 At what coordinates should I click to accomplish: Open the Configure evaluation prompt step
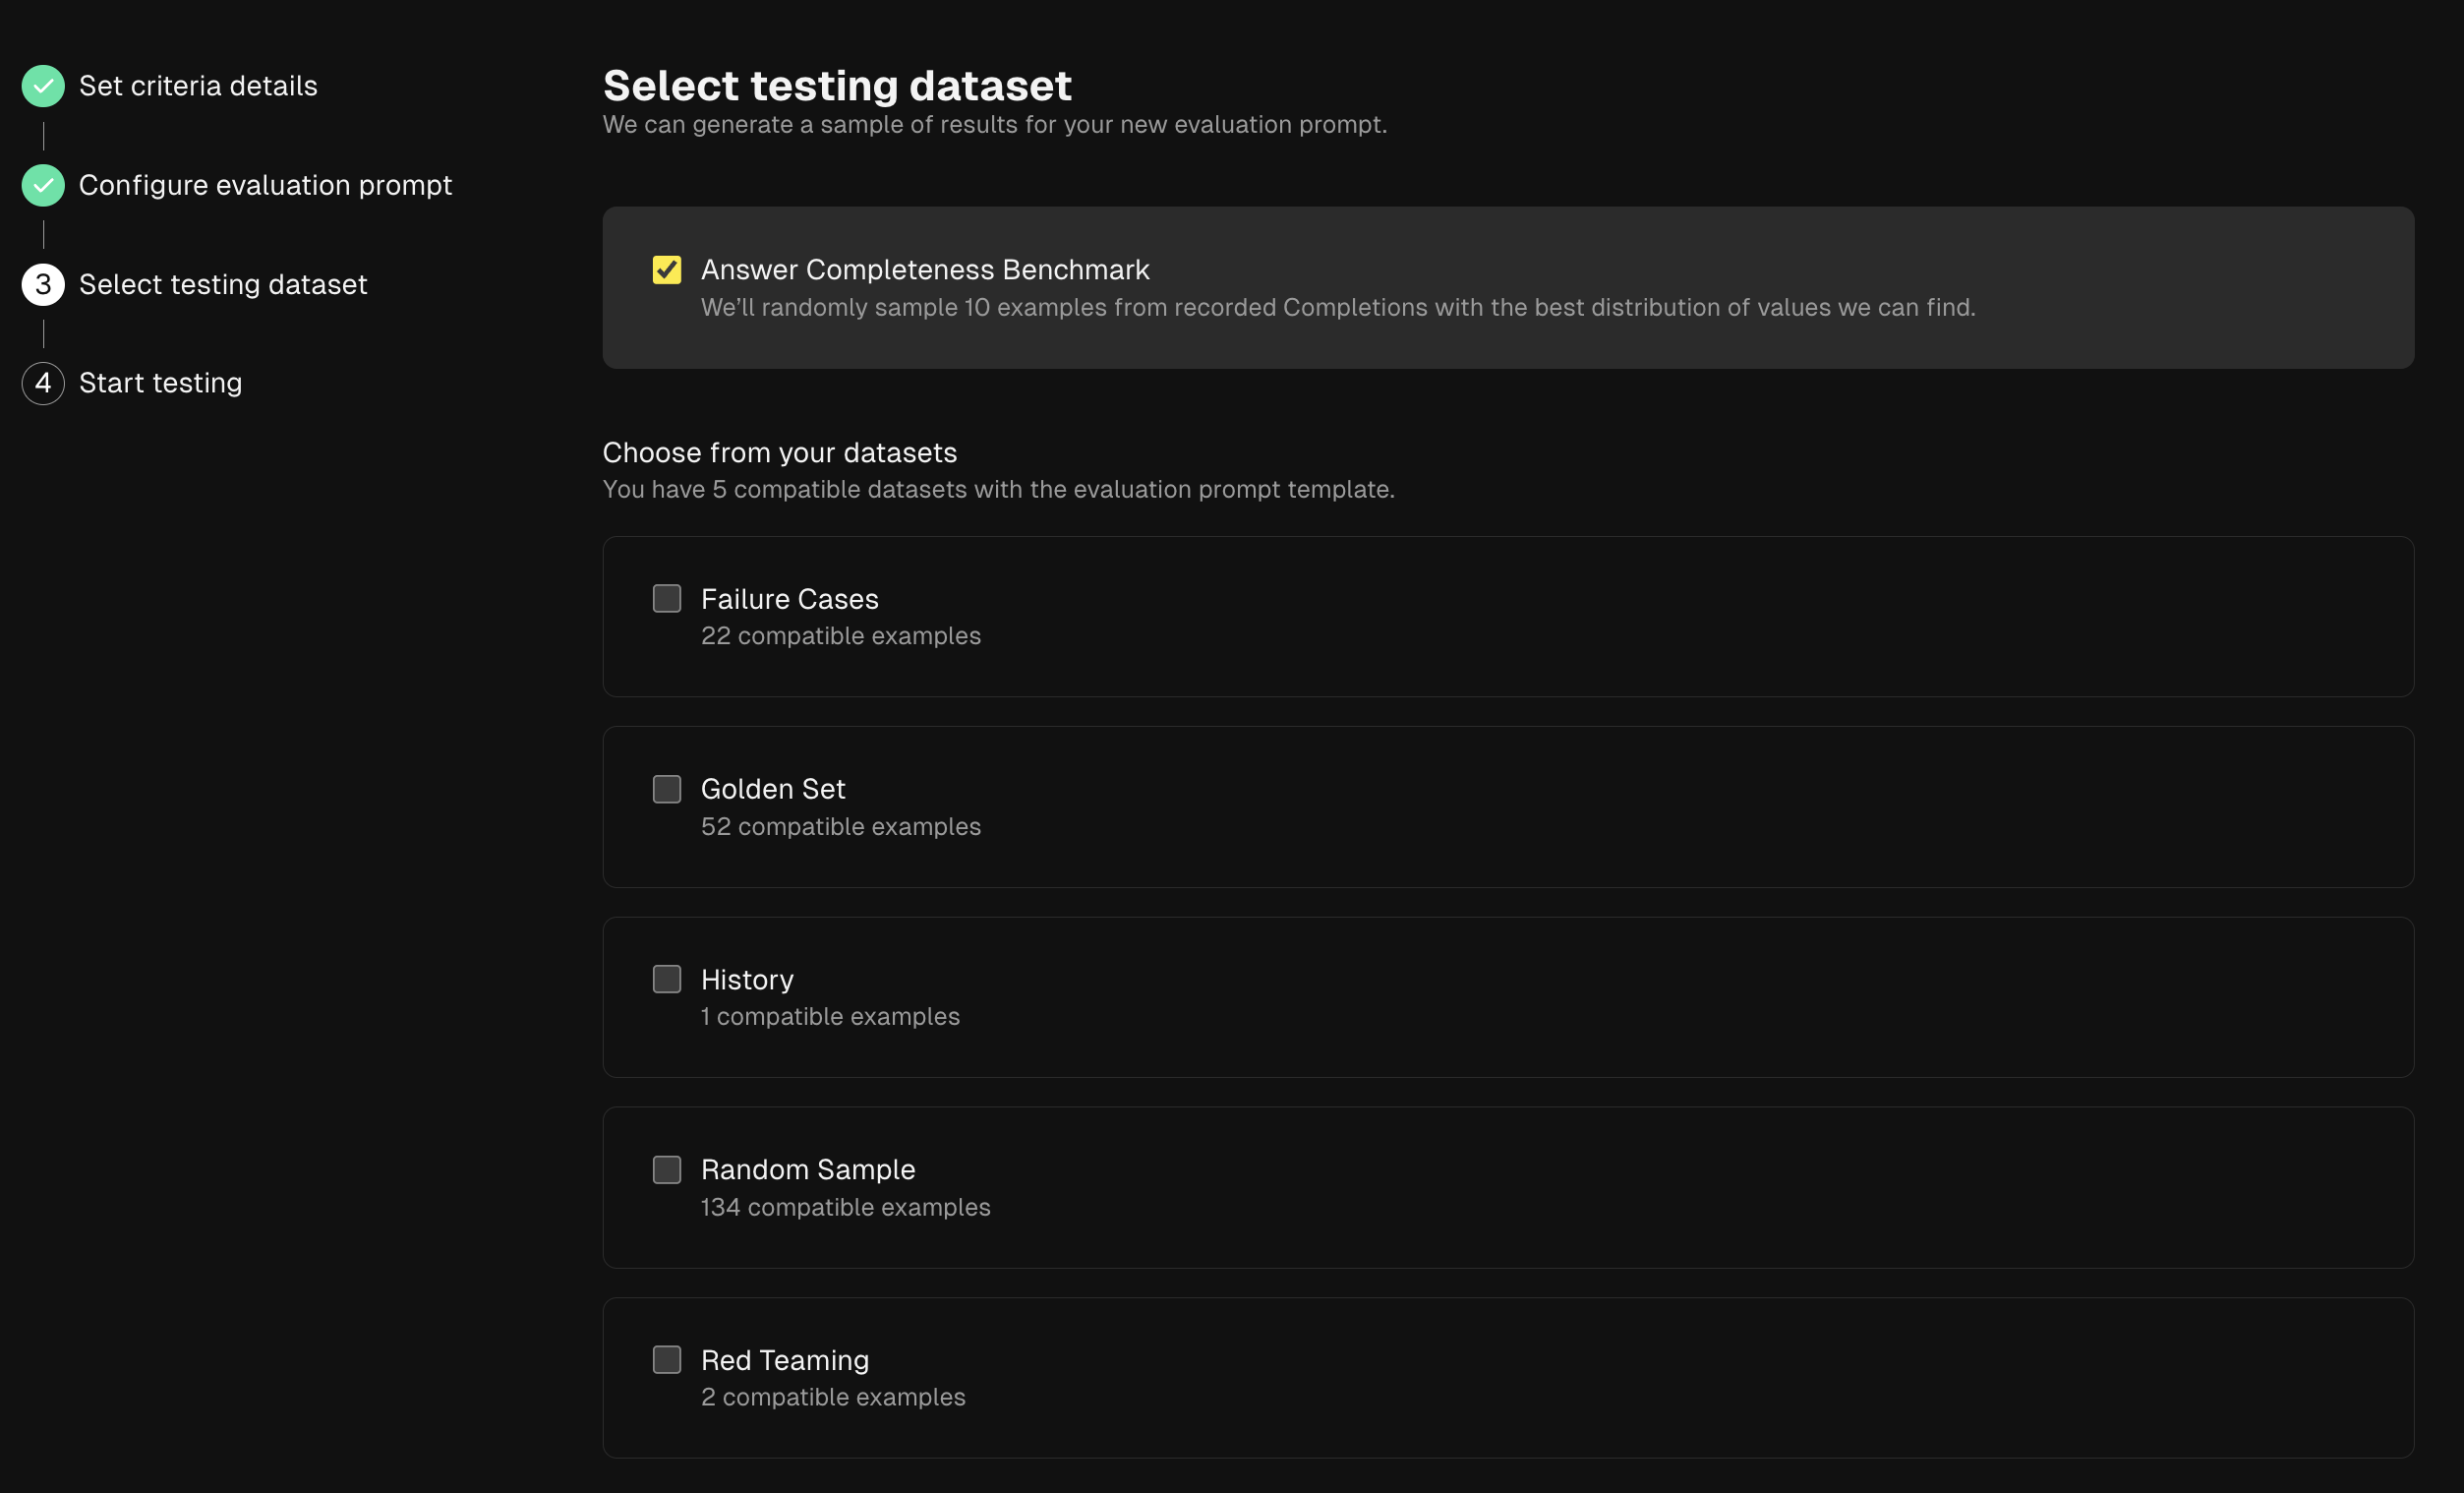click(265, 185)
